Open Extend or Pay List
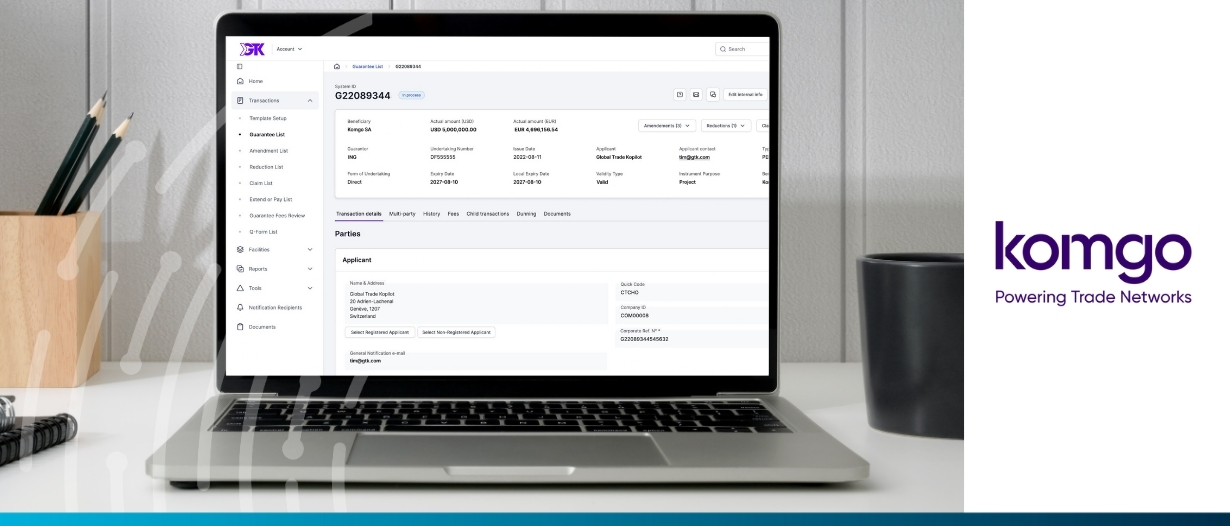This screenshot has height=526, width=1230. [270, 199]
